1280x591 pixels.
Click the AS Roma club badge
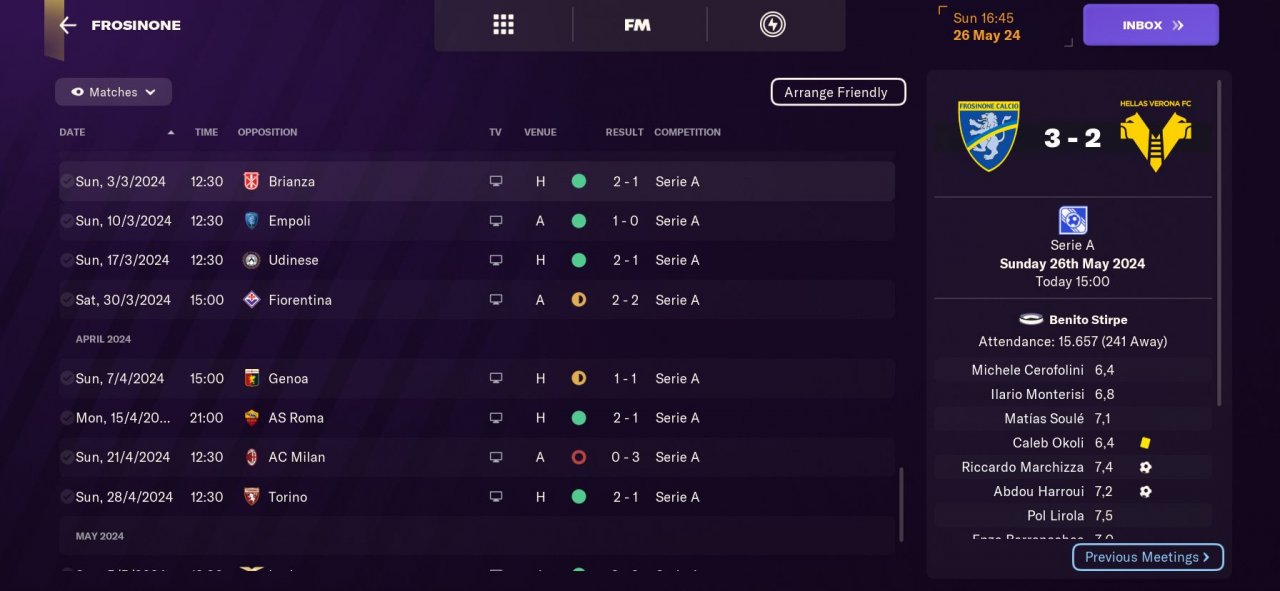click(x=251, y=418)
